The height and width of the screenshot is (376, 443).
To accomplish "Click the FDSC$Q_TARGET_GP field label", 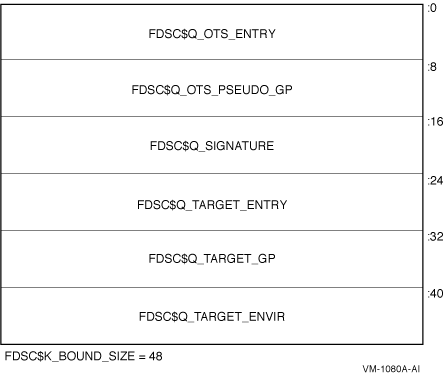I will point(212,259).
